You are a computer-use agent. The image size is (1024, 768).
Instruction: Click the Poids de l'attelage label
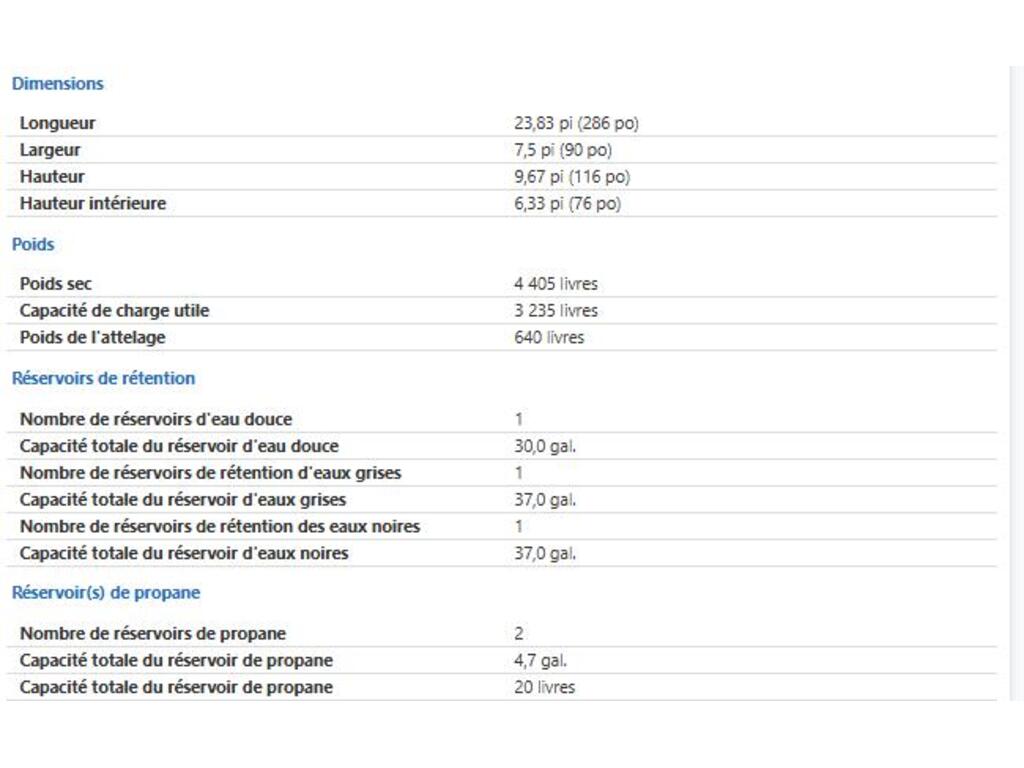93,337
